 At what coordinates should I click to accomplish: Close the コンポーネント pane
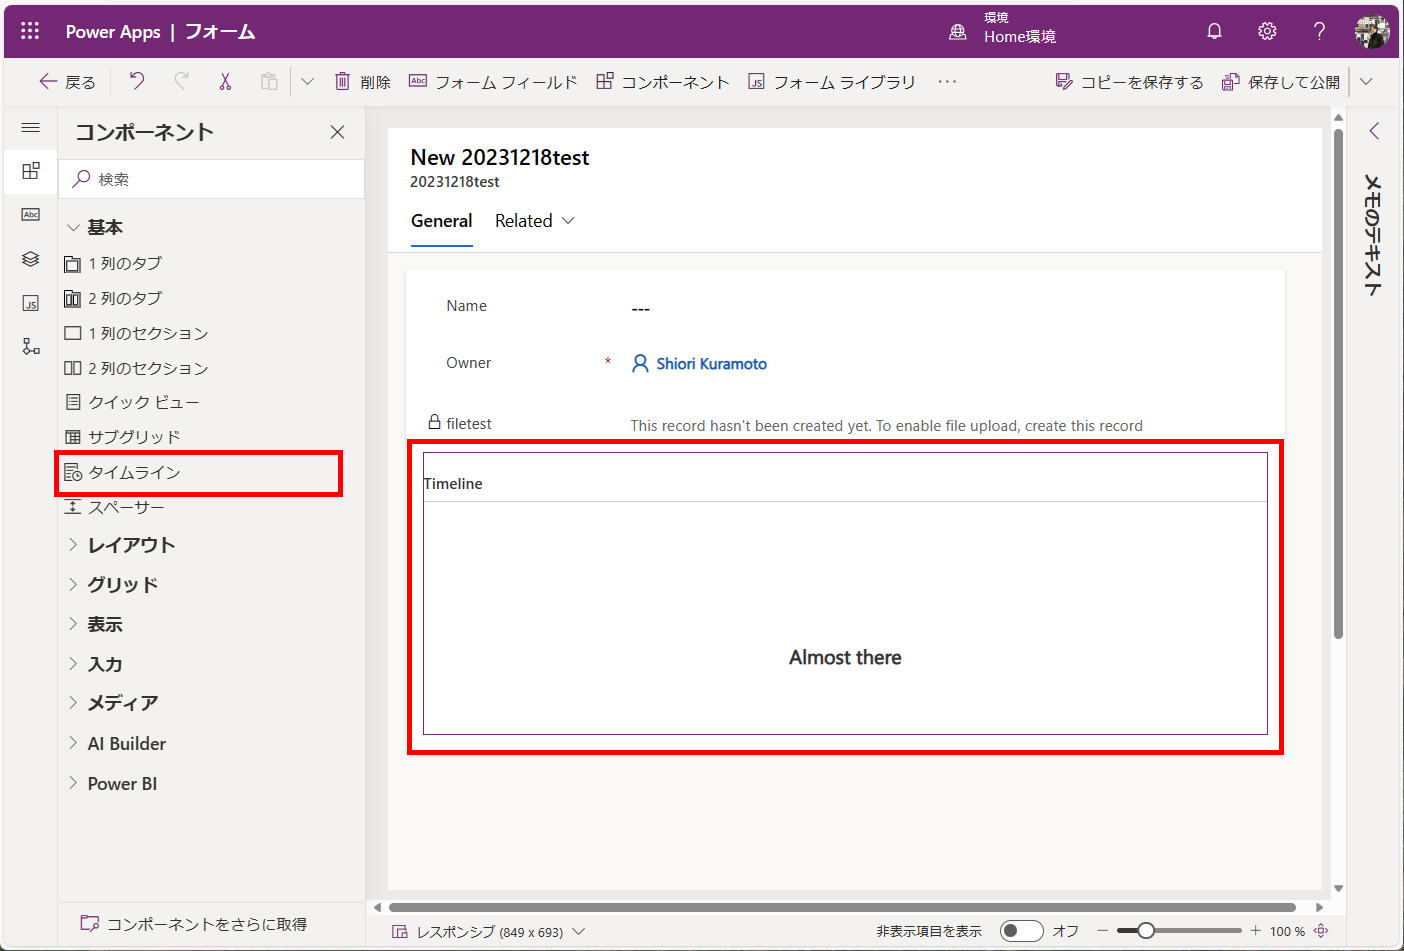338,132
